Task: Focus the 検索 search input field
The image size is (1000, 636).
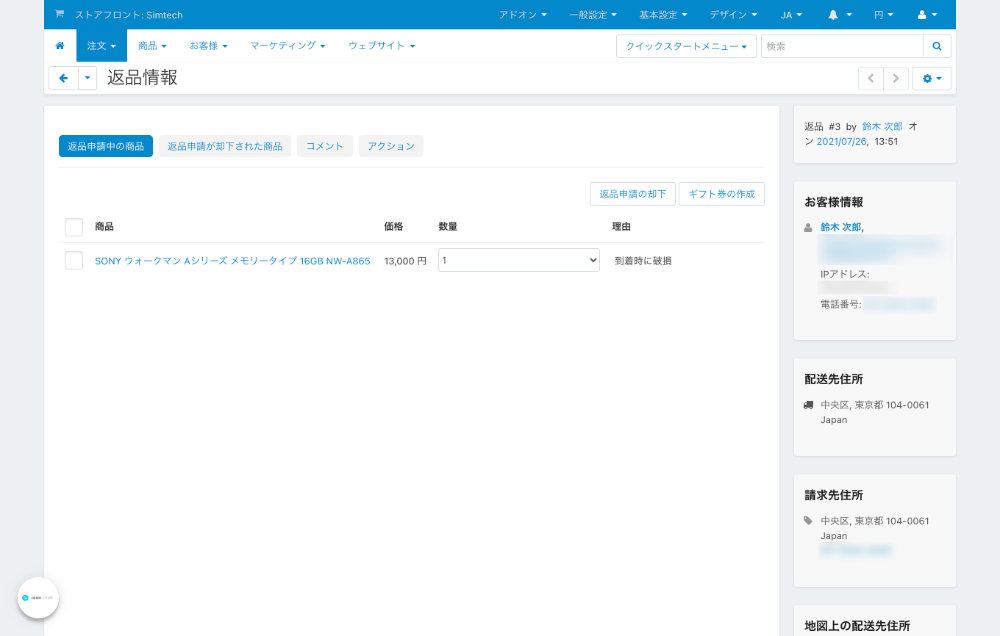Action: click(842, 46)
